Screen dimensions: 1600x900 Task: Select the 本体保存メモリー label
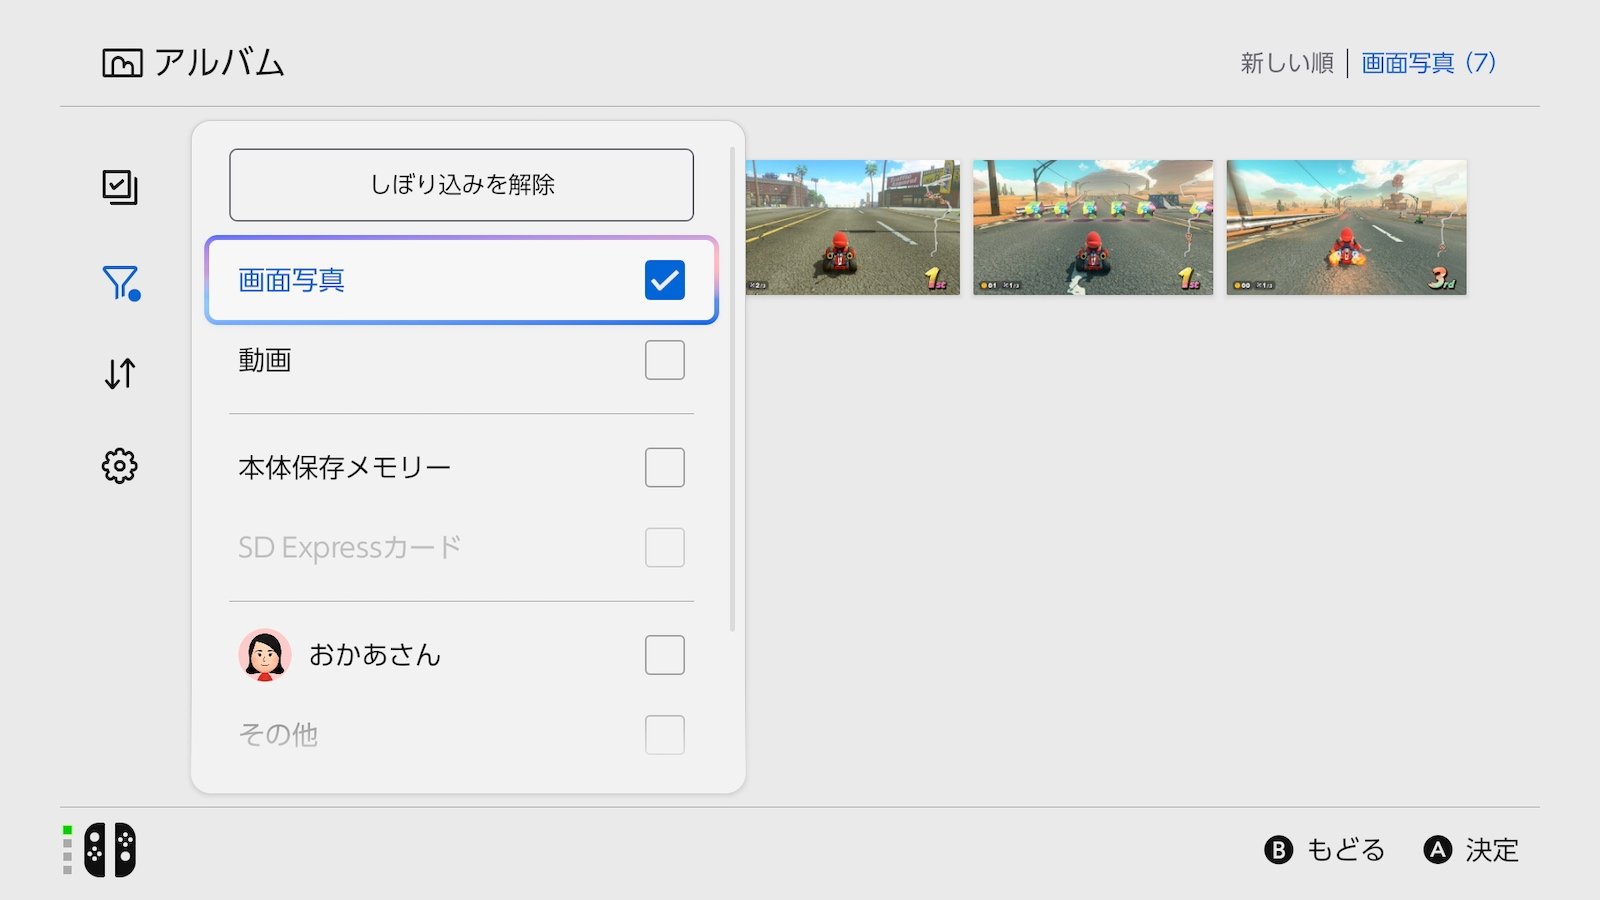(x=345, y=467)
